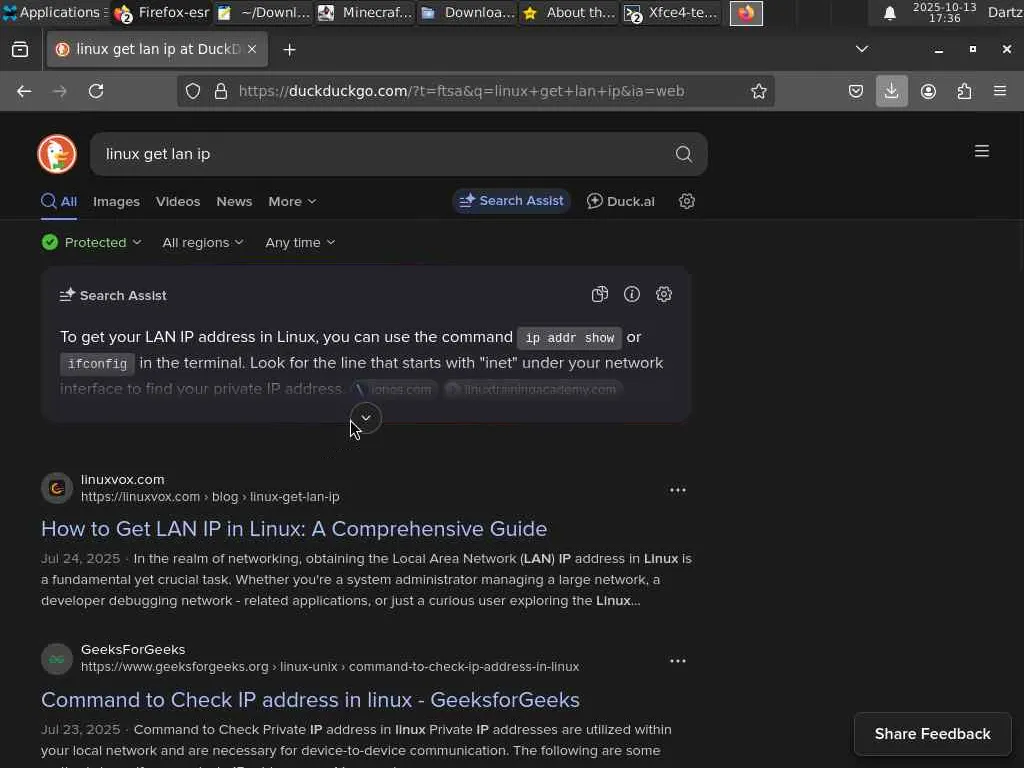The image size is (1024, 768).
Task: Open the list all tabs chevron
Action: [x=862, y=49]
